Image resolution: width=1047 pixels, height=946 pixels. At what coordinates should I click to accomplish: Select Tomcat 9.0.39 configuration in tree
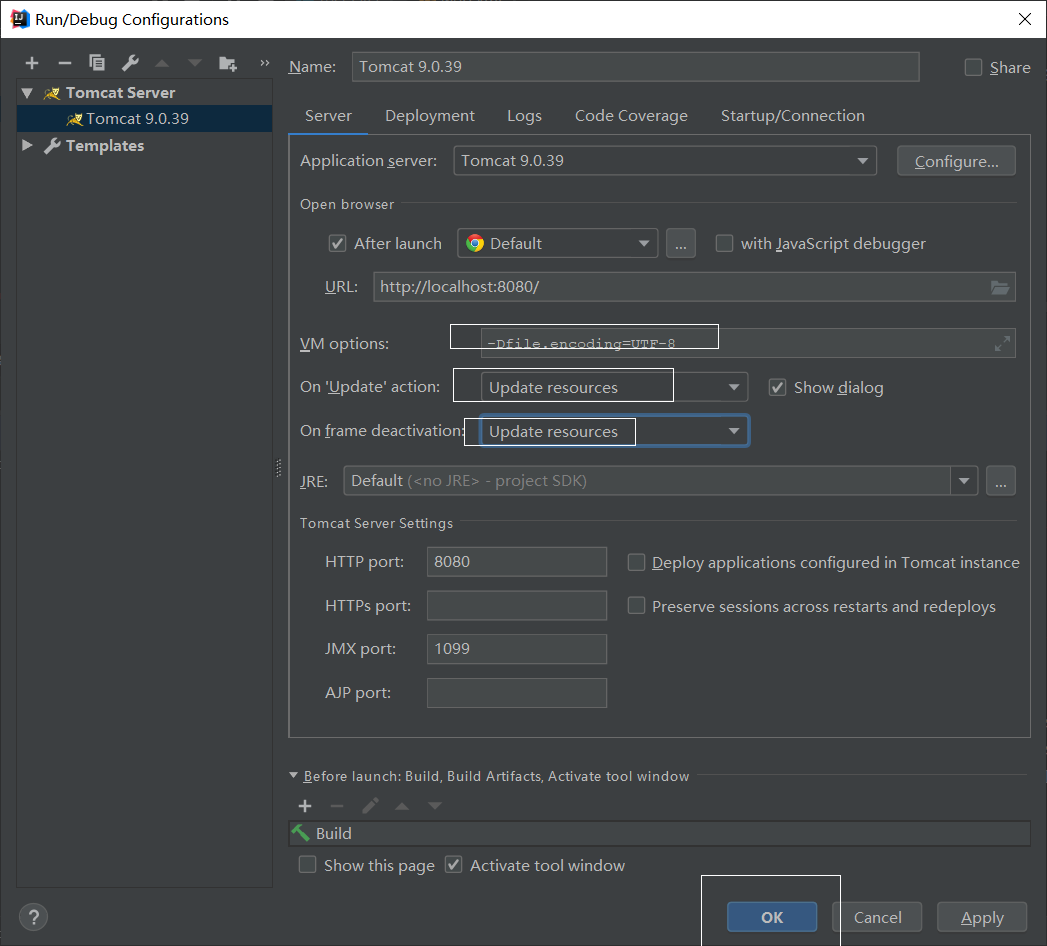coord(144,119)
